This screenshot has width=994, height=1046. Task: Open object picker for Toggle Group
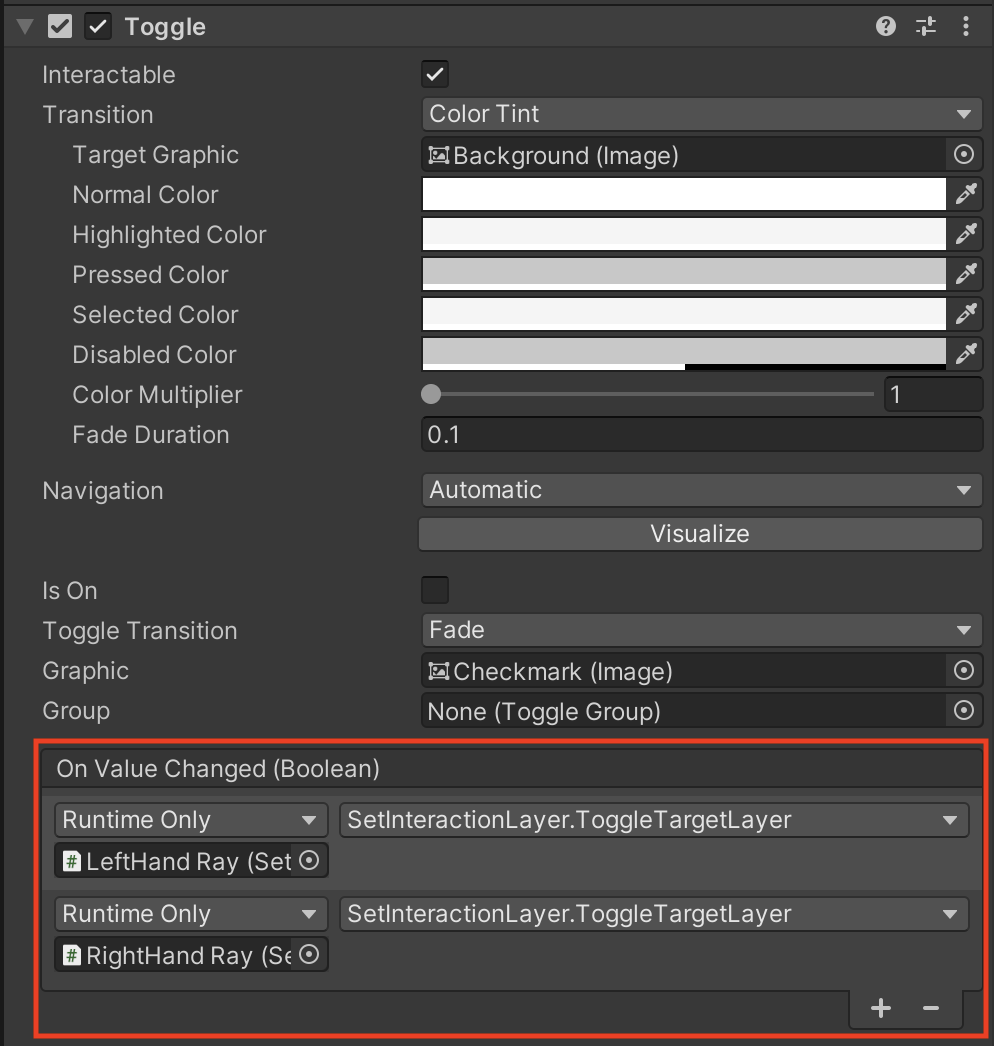[964, 711]
